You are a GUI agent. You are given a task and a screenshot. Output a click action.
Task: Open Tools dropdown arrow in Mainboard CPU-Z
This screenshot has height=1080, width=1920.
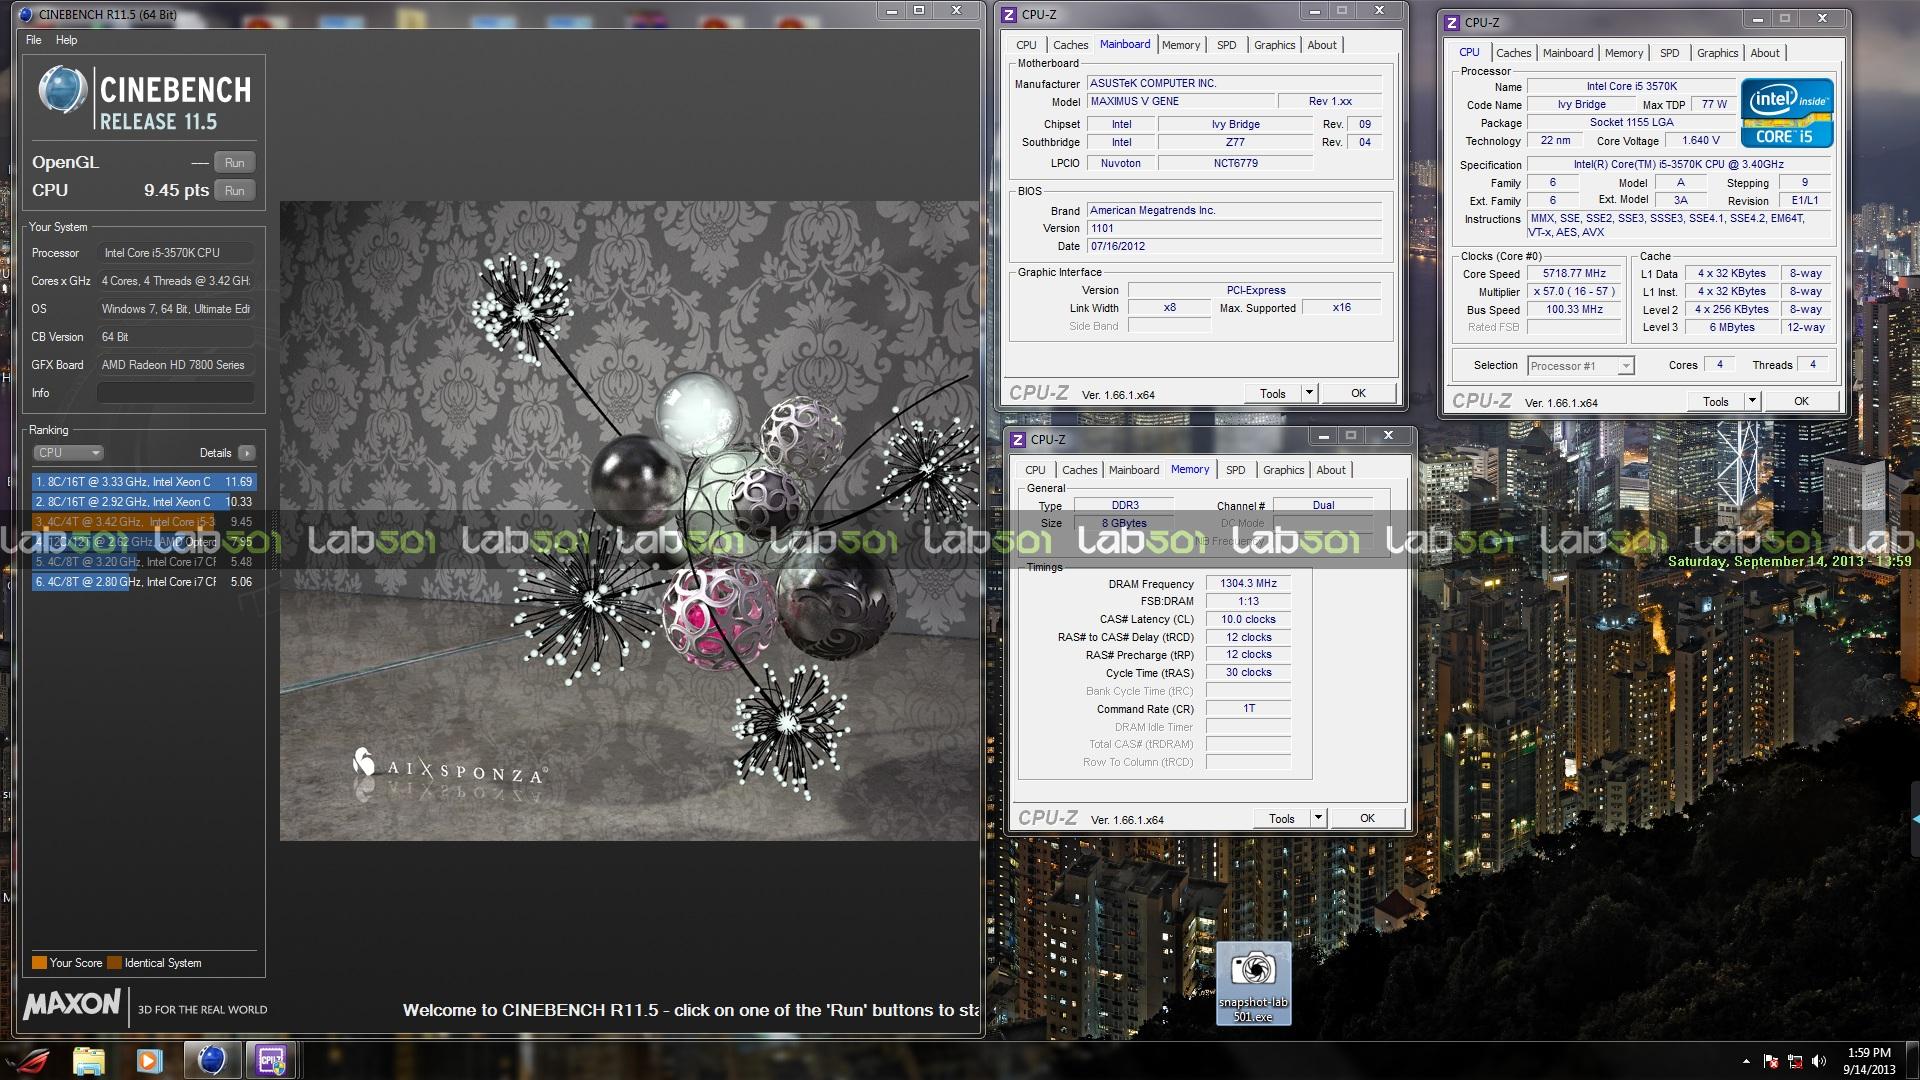(1308, 393)
